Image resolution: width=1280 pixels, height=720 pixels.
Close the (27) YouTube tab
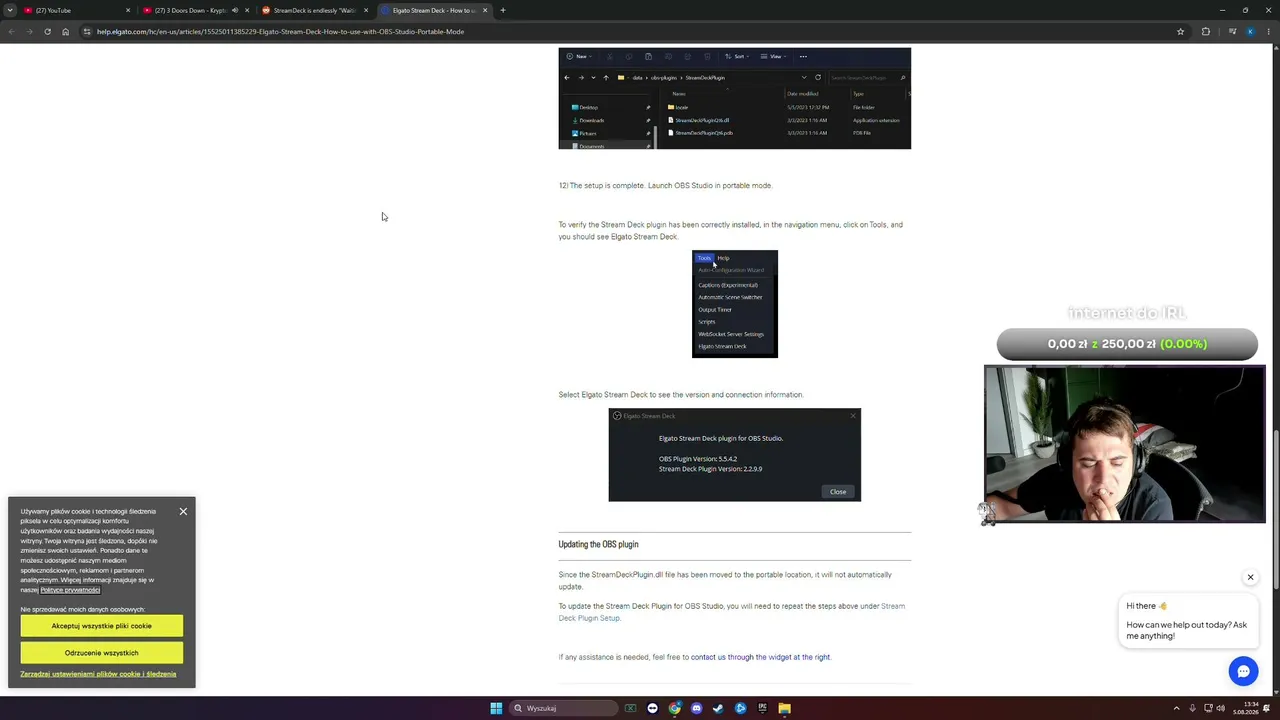(x=128, y=10)
